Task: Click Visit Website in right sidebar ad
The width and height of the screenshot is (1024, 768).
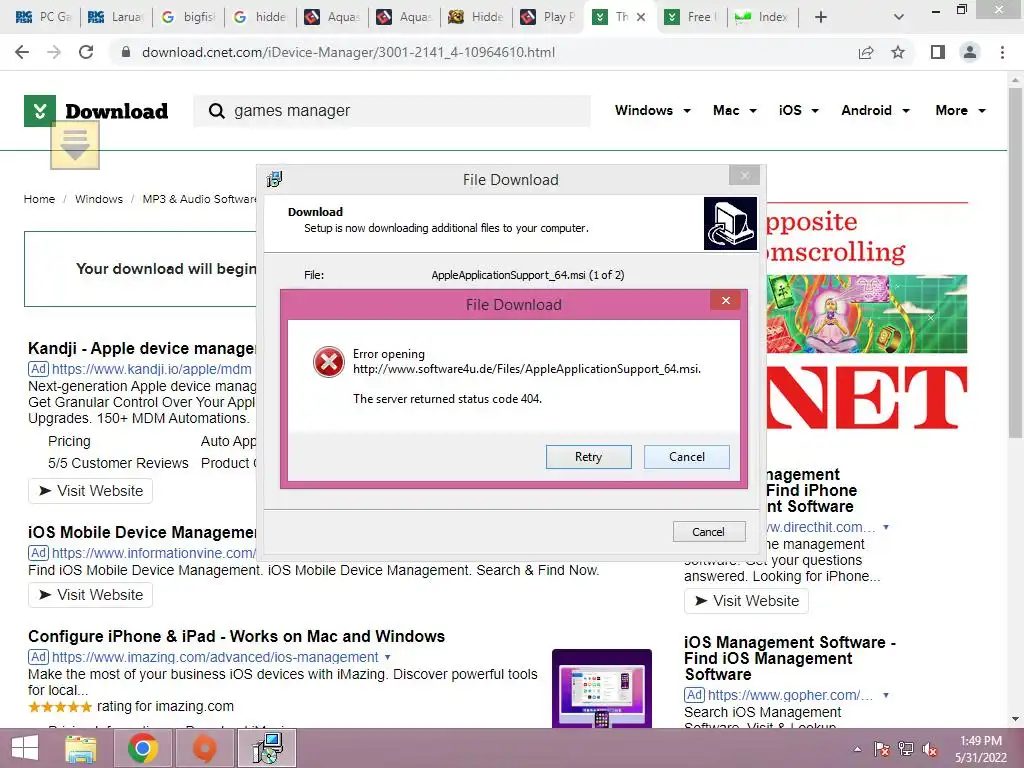Action: click(746, 601)
